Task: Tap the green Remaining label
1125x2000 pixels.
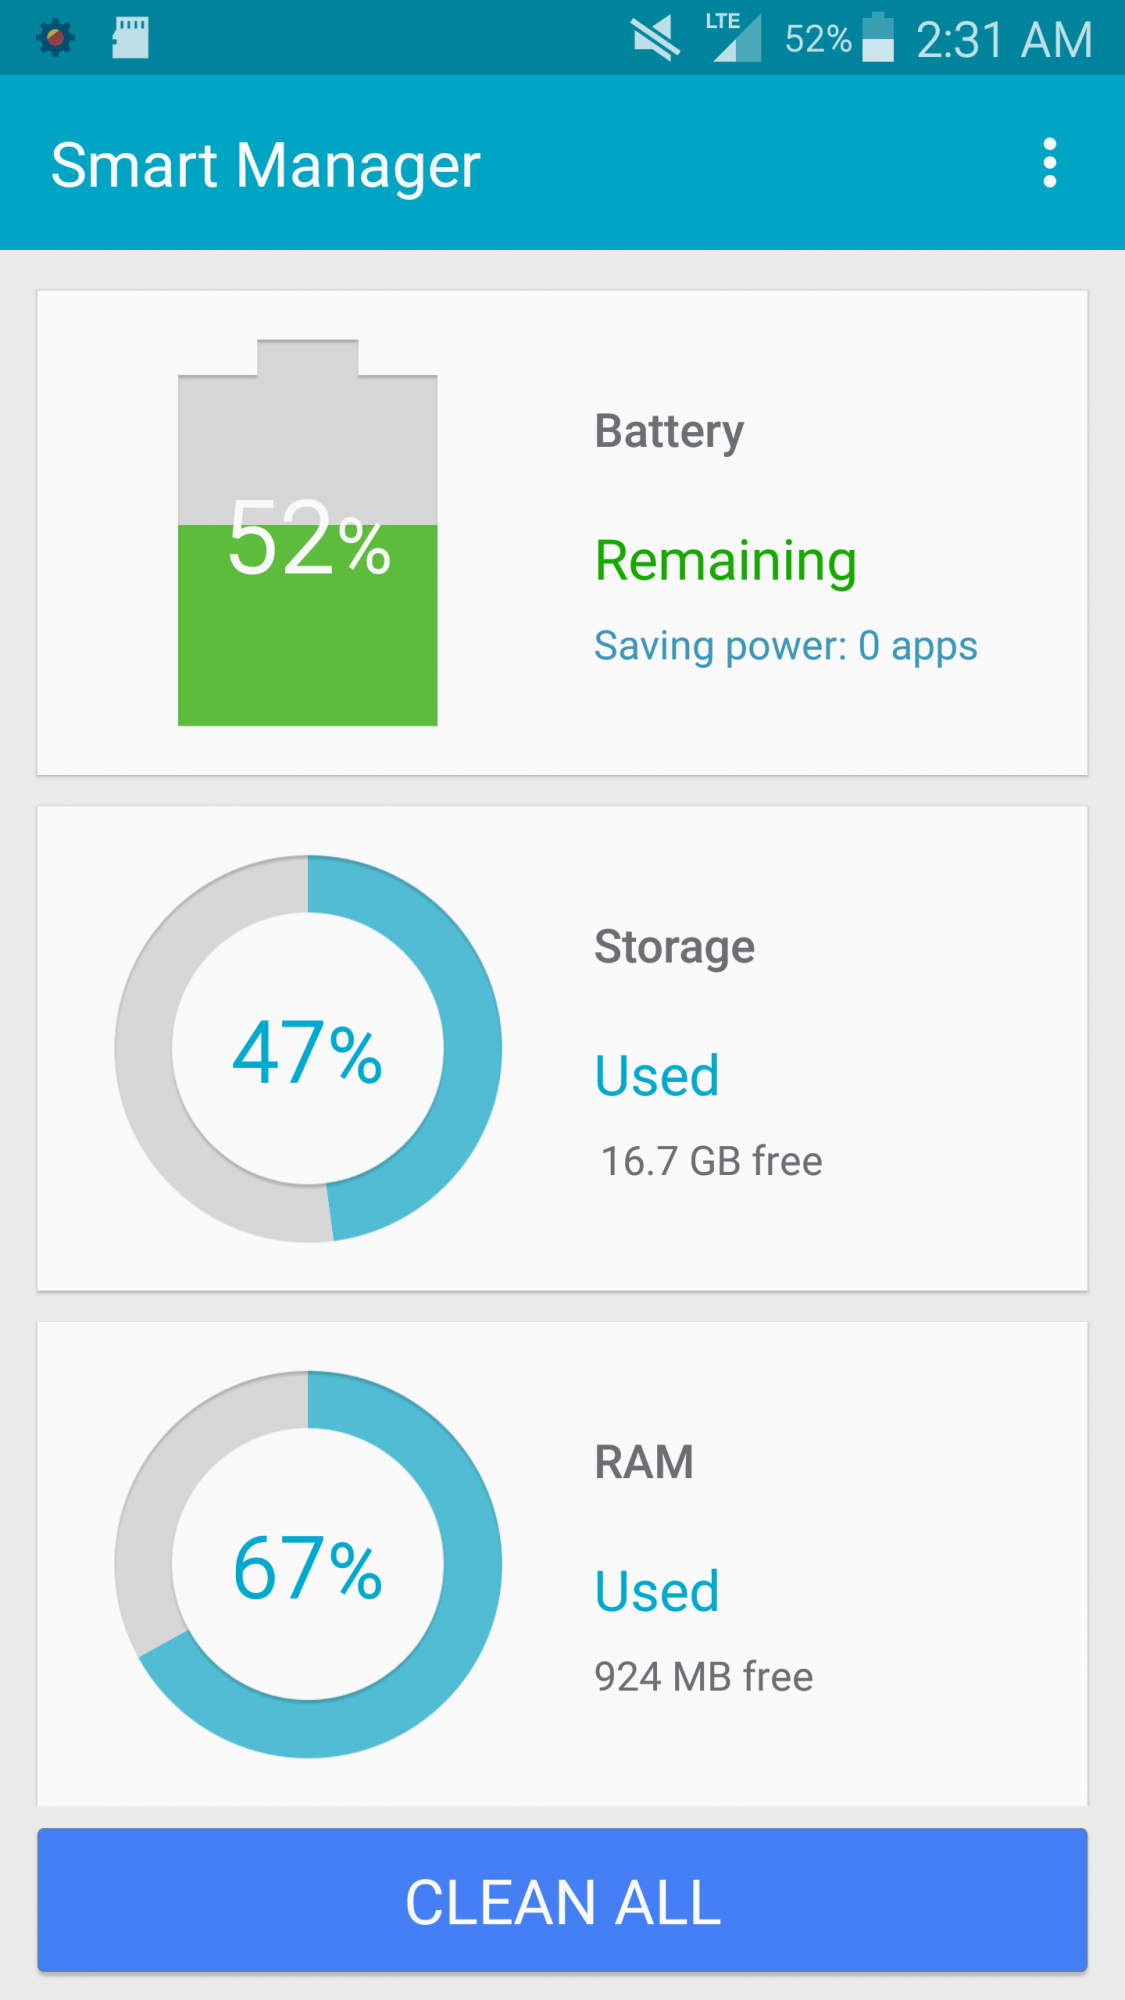Action: 726,562
